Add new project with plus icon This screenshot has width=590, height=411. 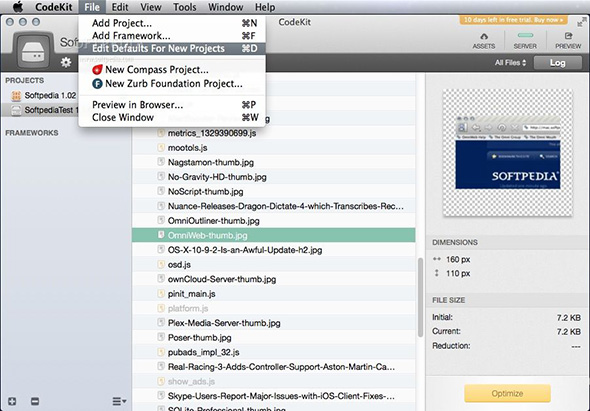tap(12, 401)
